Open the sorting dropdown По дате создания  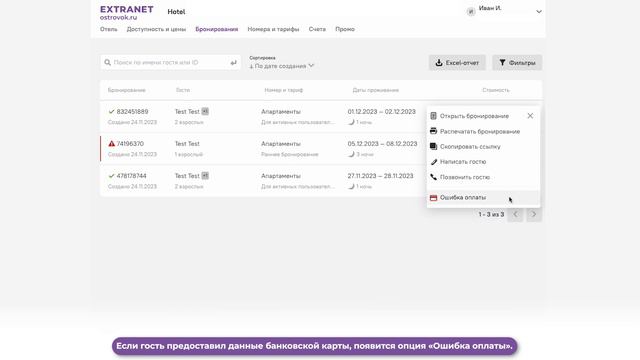(x=282, y=66)
